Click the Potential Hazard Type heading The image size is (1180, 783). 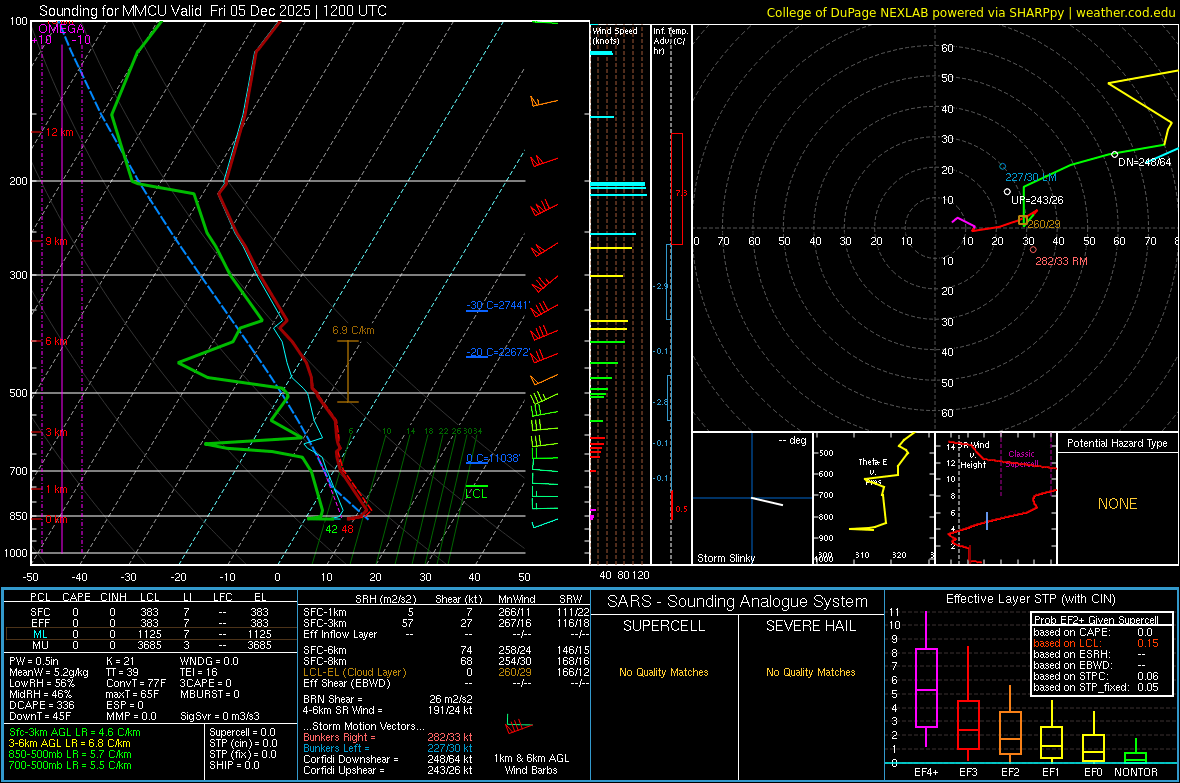pyautogui.click(x=1117, y=443)
